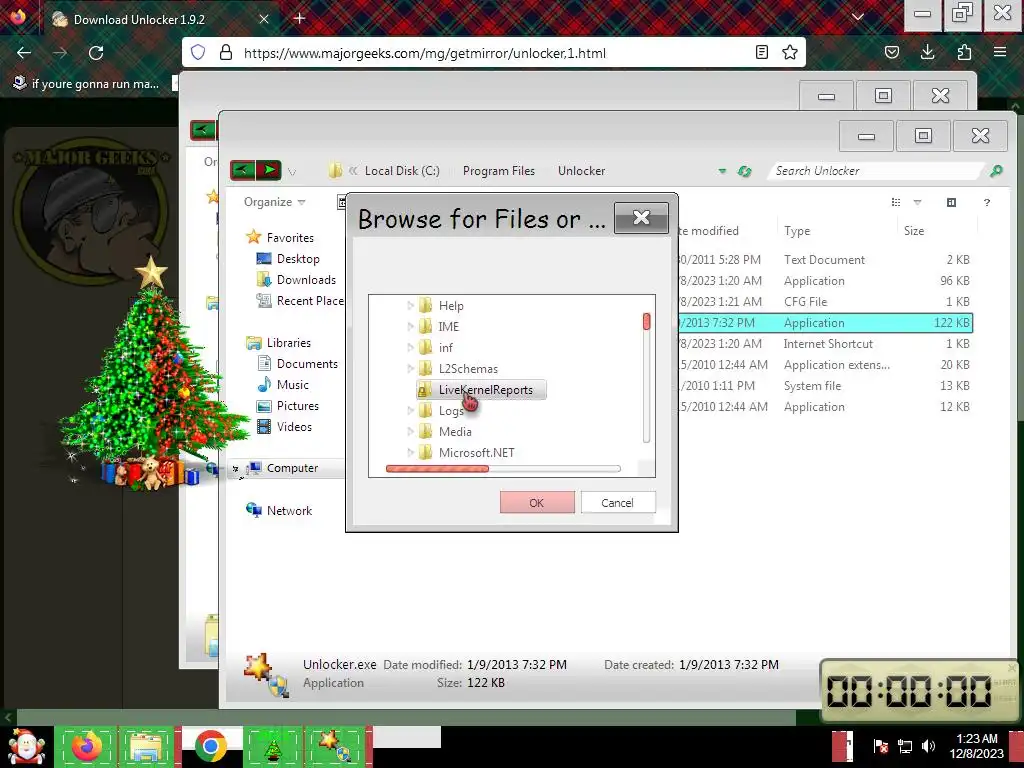Image resolution: width=1024 pixels, height=768 pixels.
Task: Expand the inf folder node
Action: [410, 347]
